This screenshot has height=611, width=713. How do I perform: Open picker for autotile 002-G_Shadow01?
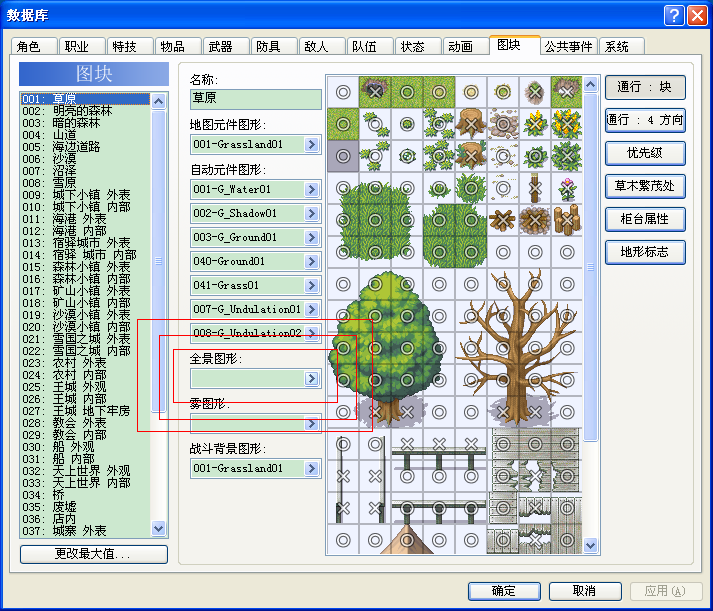(312, 213)
